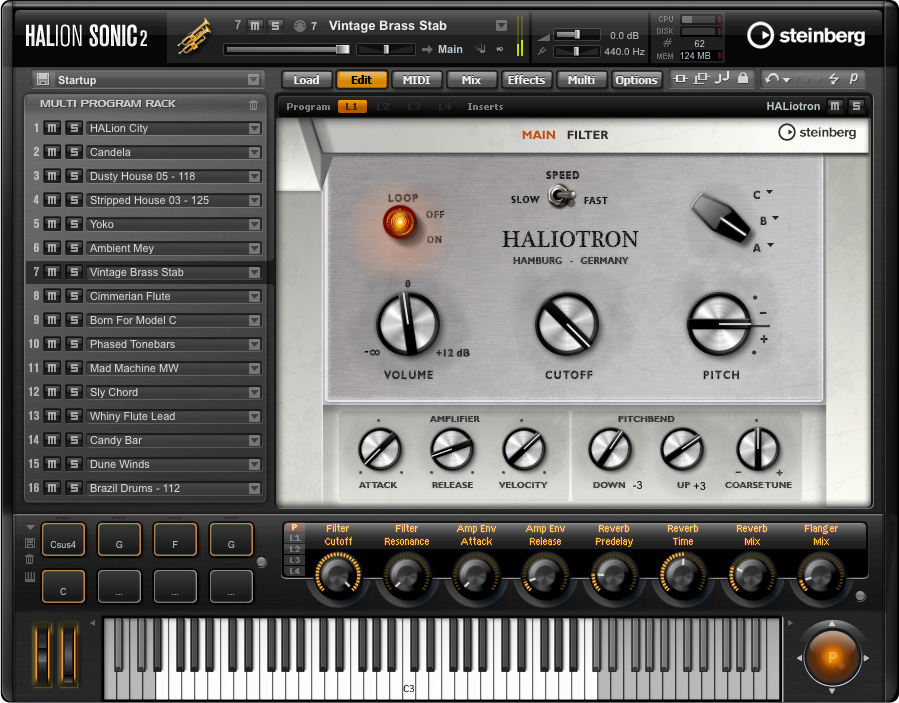Click the keyboard icon left of trigger pads
The width and height of the screenshot is (899, 703).
tap(30, 577)
